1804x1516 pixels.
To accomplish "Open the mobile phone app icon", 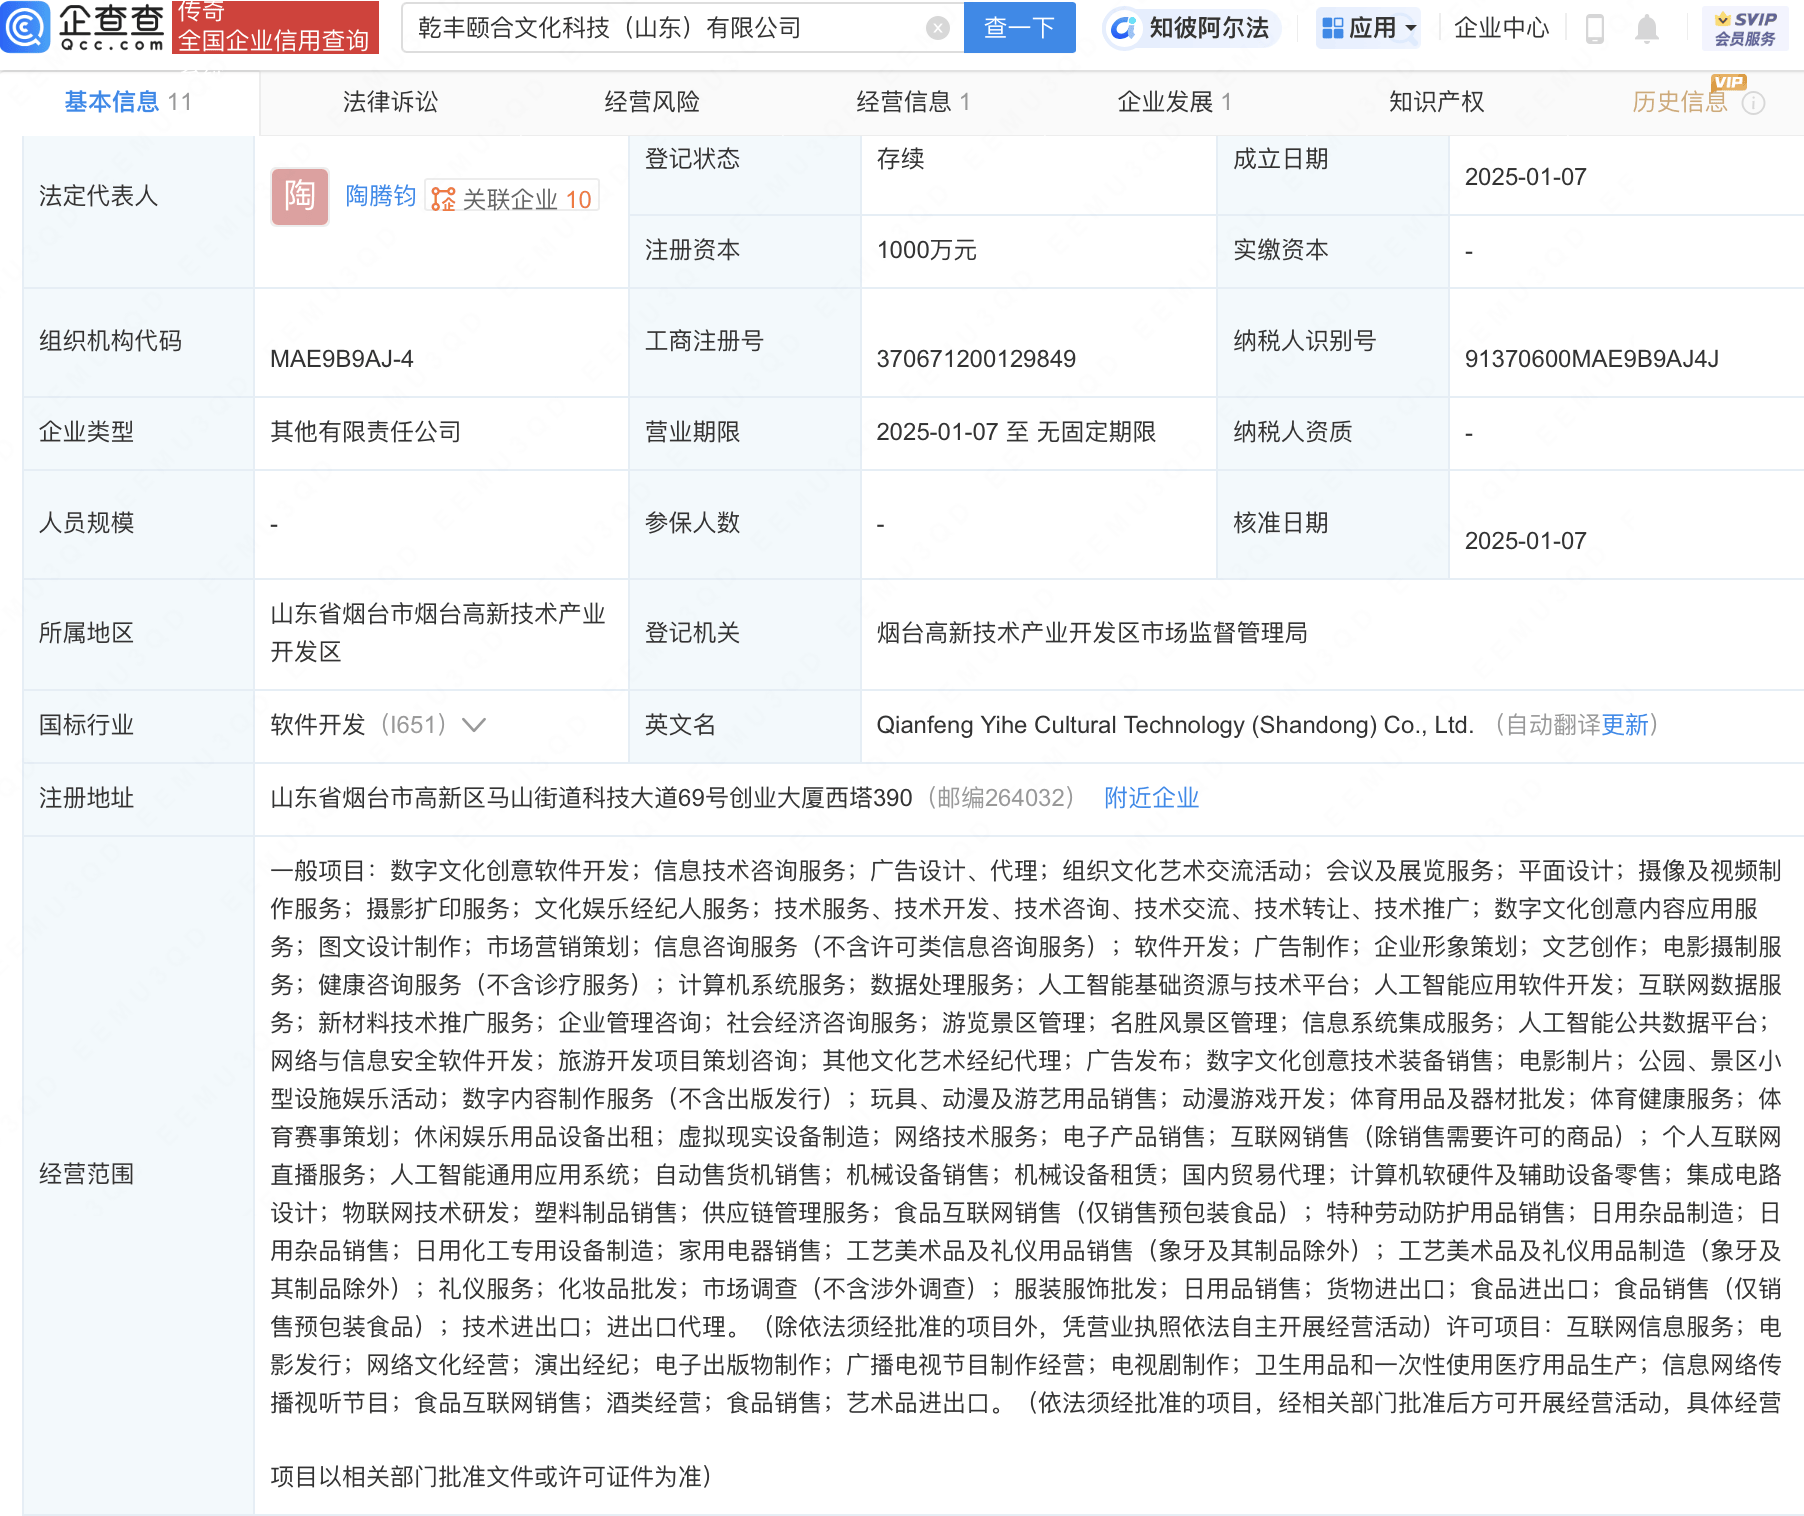I will pos(1595,29).
